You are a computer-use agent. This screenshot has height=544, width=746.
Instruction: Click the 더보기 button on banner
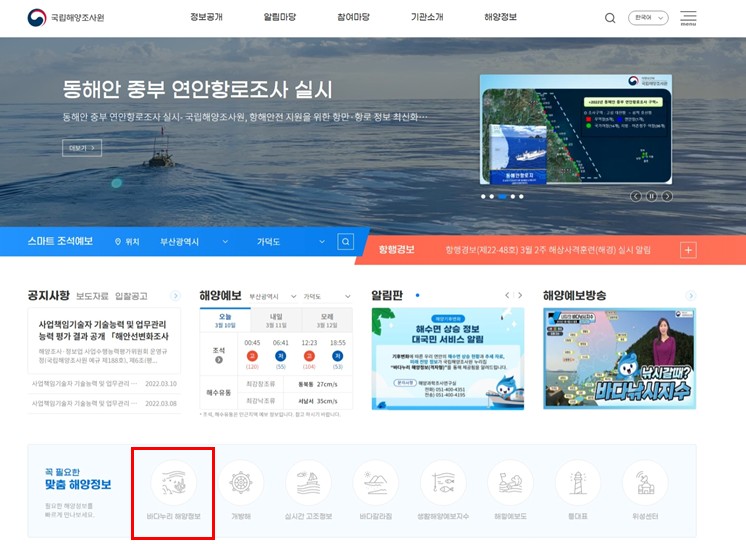click(x=82, y=148)
